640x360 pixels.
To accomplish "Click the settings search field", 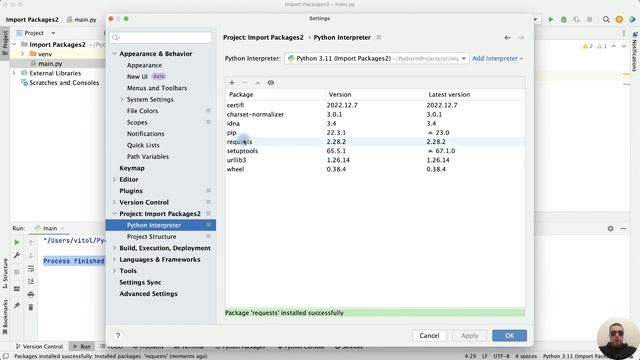I will pyautogui.click(x=161, y=38).
